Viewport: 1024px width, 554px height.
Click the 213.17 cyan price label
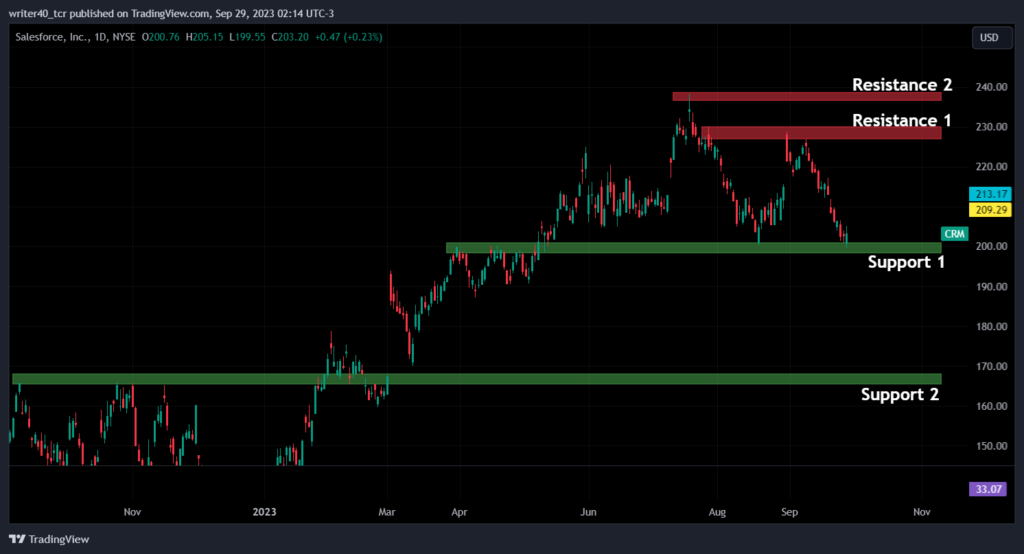(990, 194)
